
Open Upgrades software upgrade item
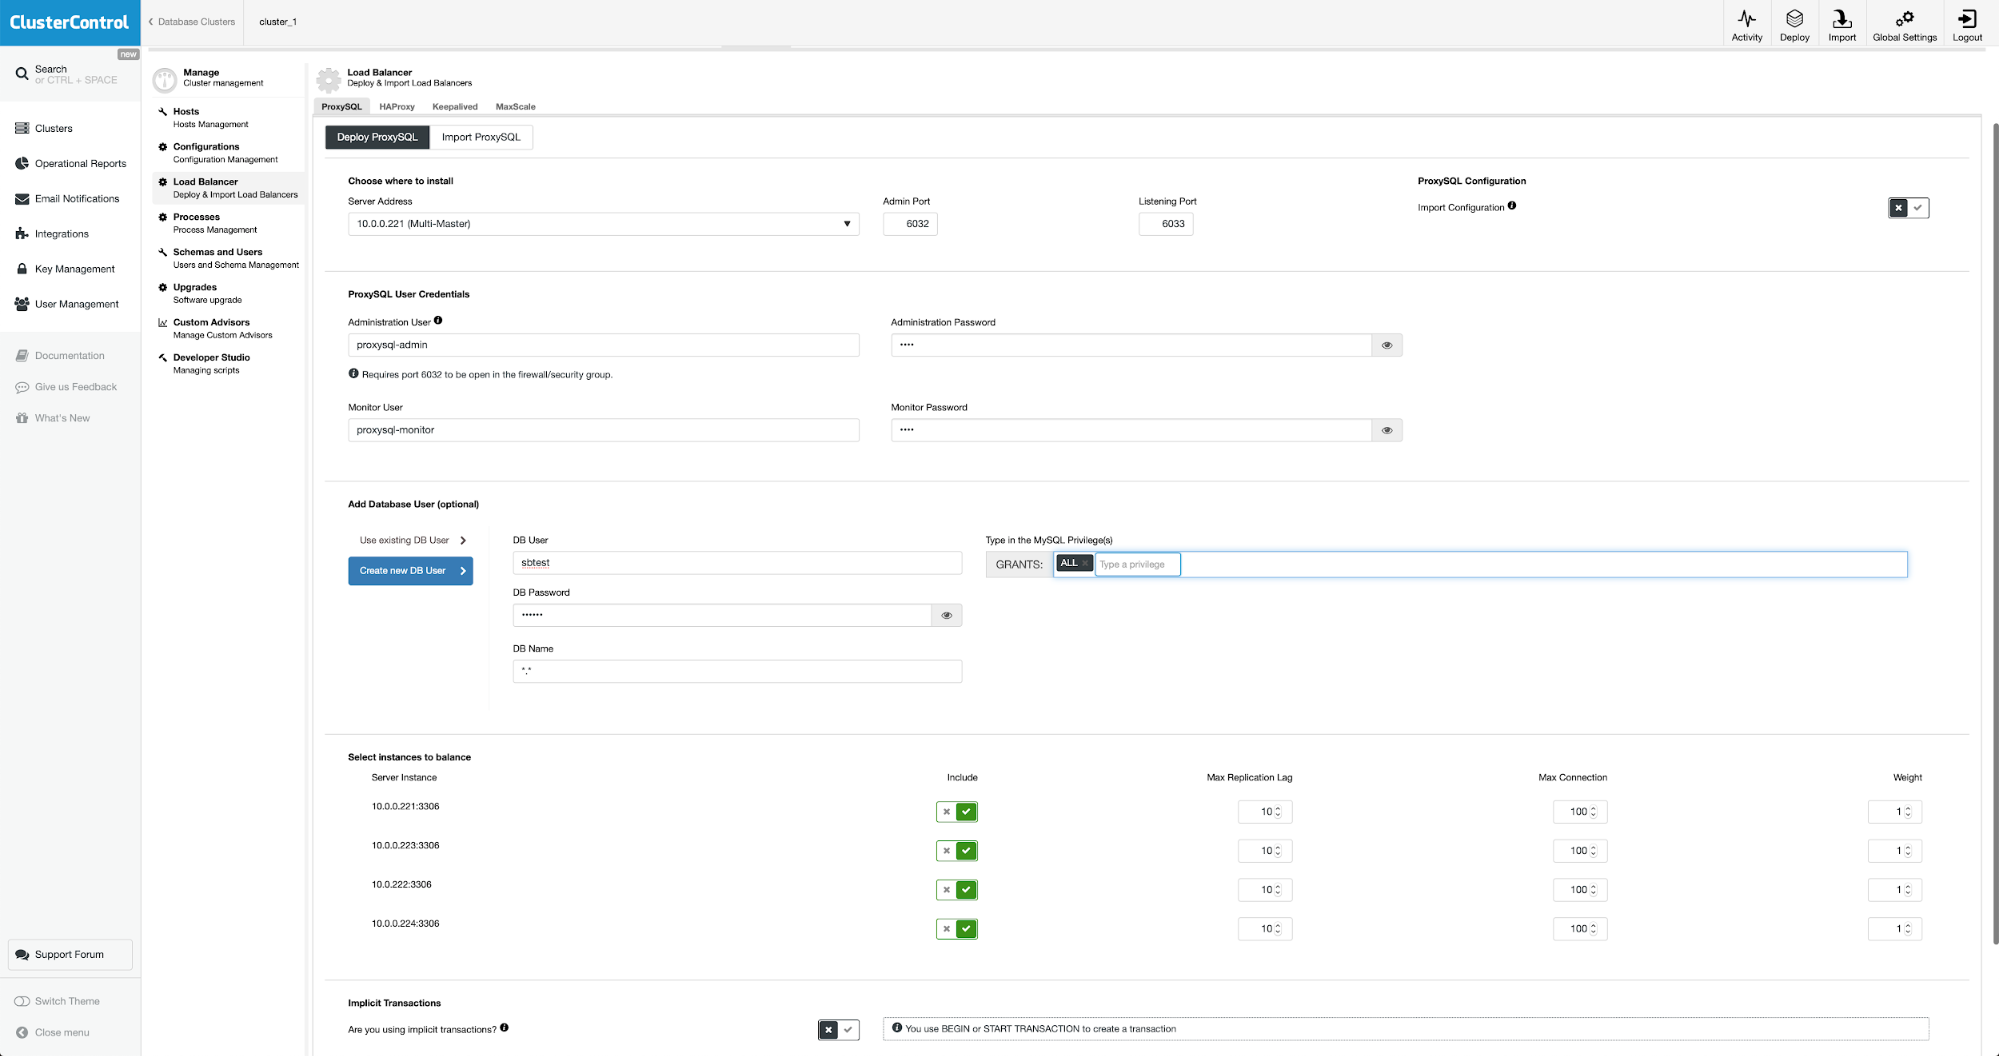(x=228, y=293)
